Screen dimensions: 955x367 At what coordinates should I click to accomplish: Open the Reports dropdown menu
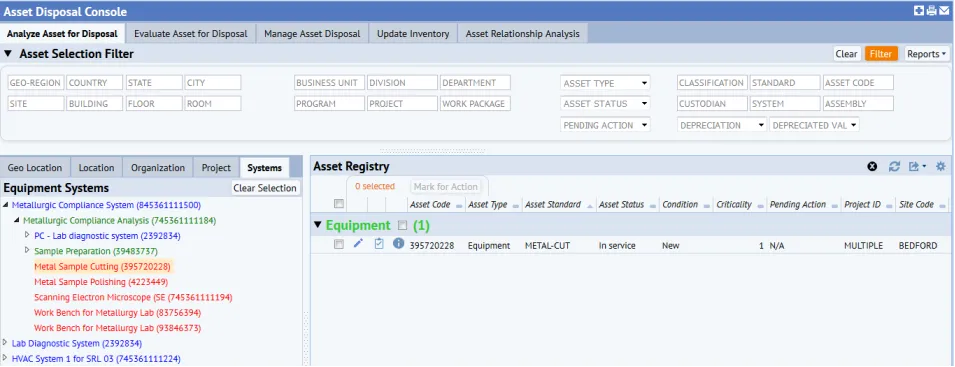click(926, 54)
